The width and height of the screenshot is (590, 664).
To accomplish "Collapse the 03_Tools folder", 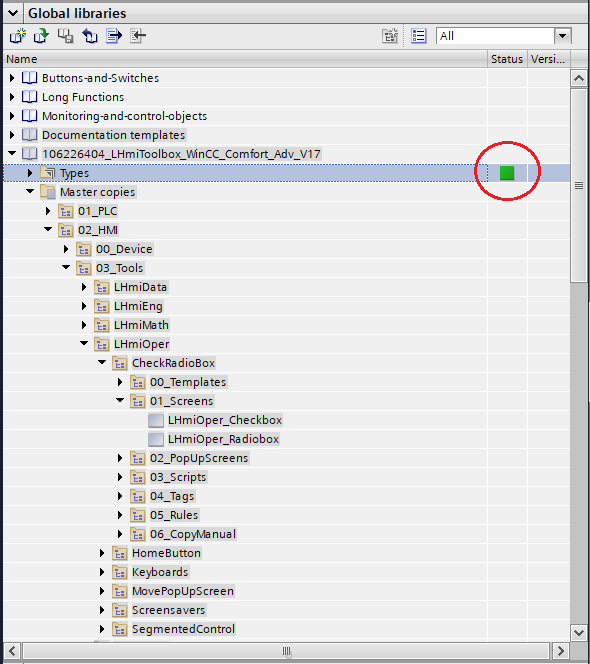I will (x=66, y=268).
